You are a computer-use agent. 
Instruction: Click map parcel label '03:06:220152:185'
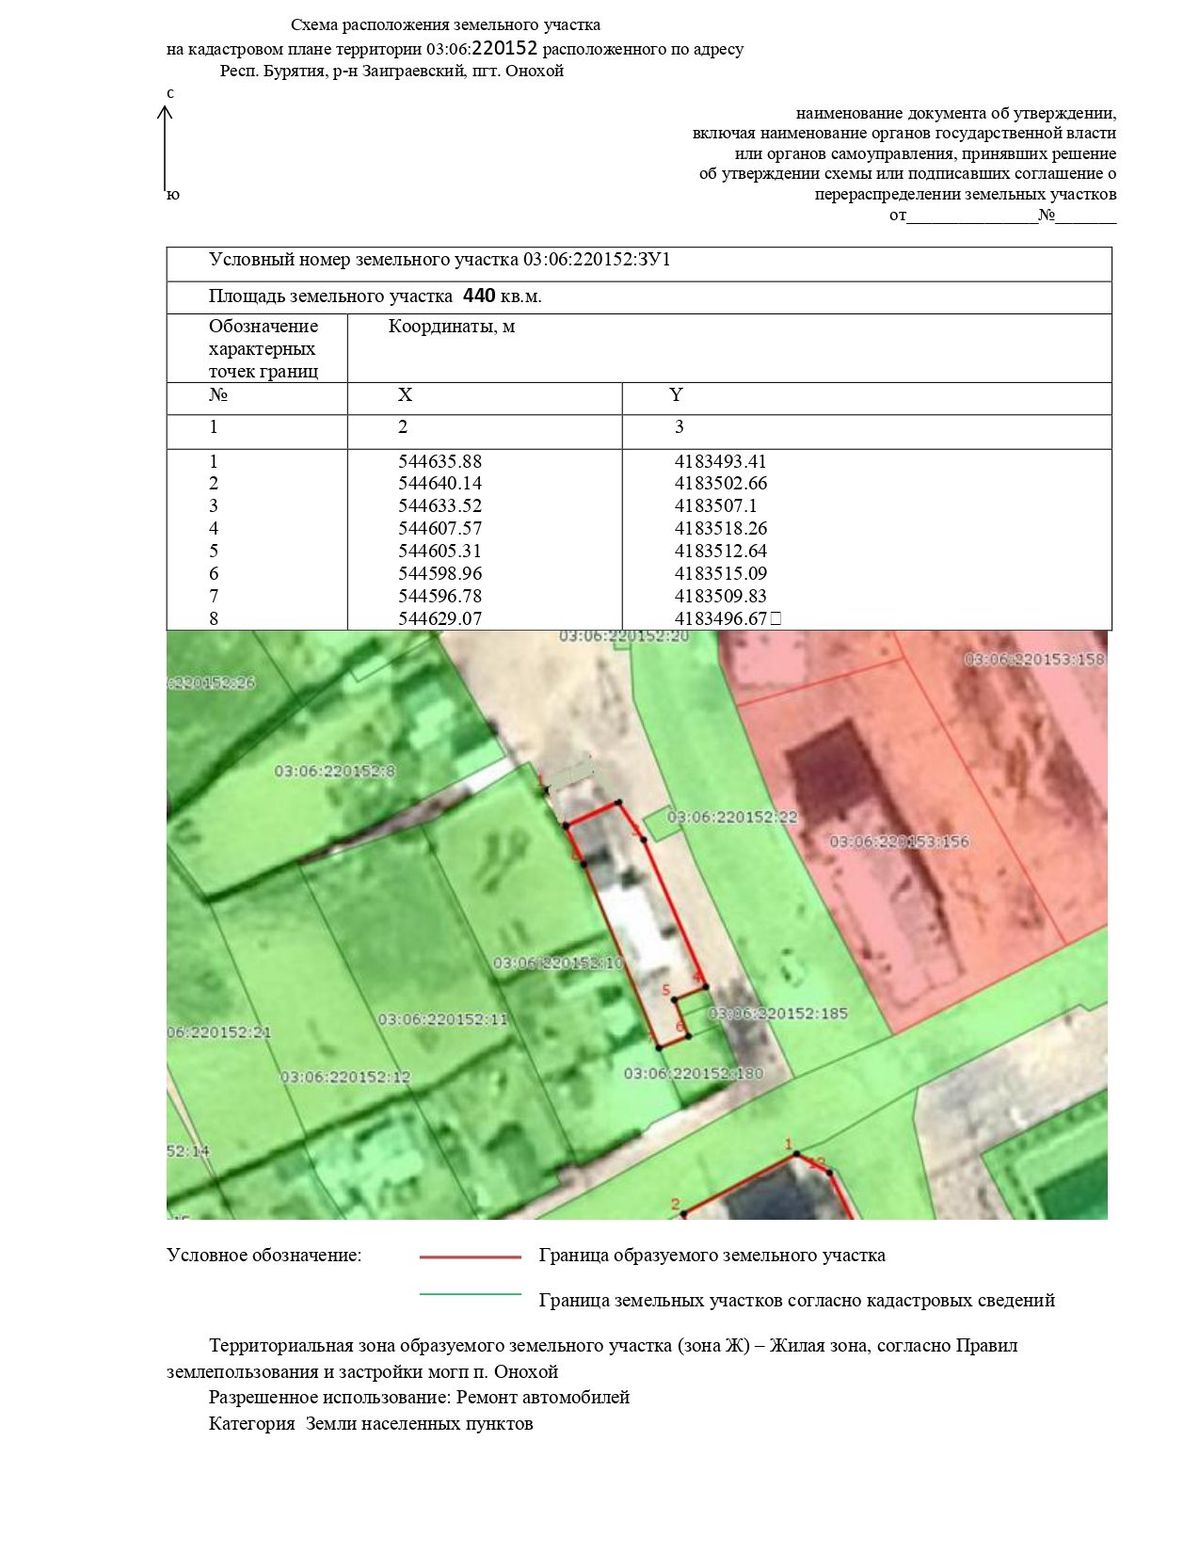[778, 1013]
